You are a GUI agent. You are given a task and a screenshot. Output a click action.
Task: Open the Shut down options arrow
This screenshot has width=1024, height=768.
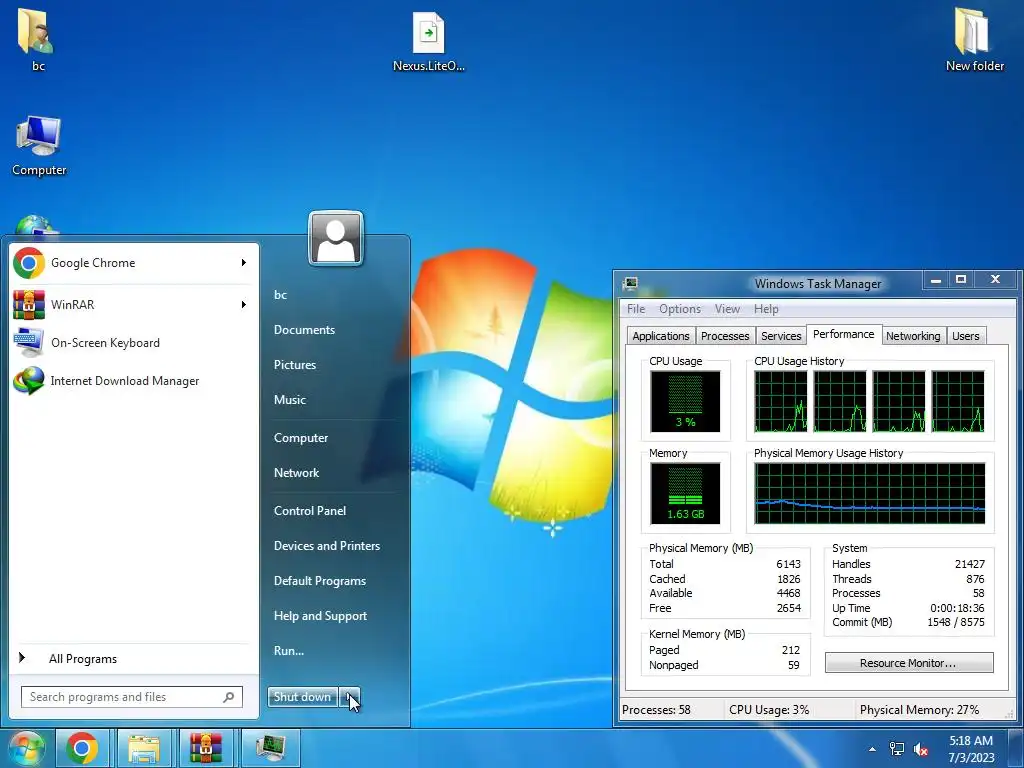(349, 697)
